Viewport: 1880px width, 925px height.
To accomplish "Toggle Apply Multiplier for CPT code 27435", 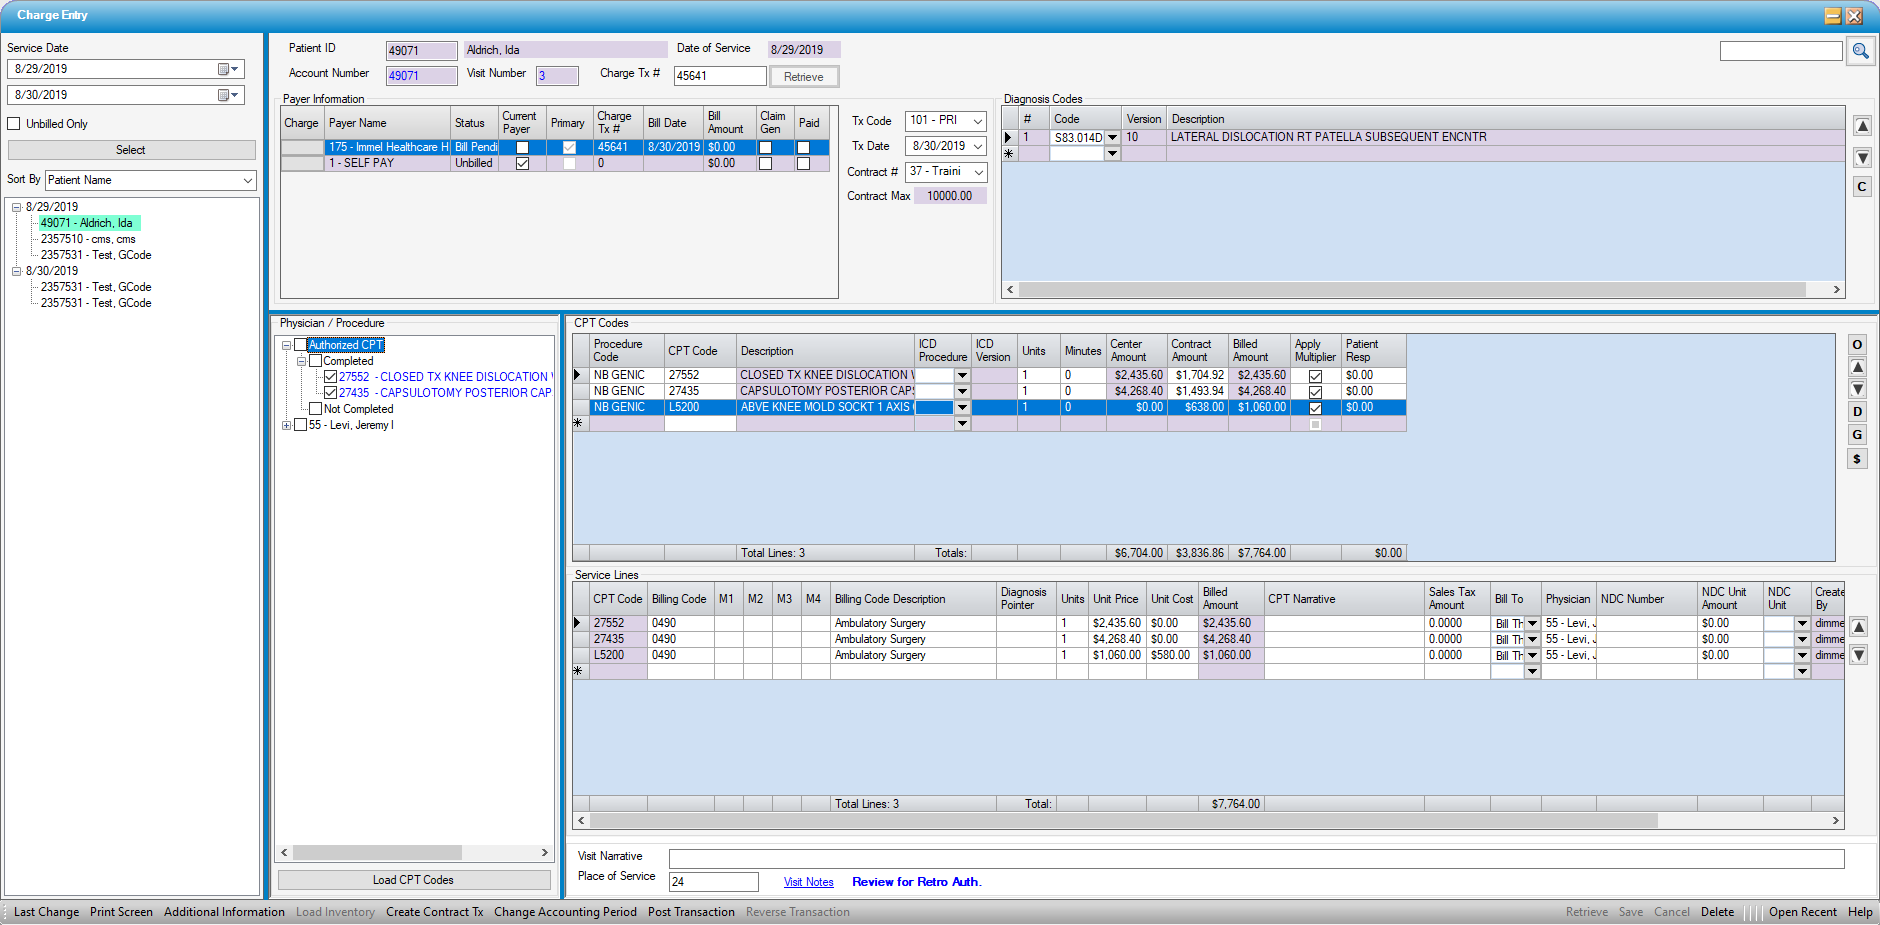I will (x=1315, y=392).
